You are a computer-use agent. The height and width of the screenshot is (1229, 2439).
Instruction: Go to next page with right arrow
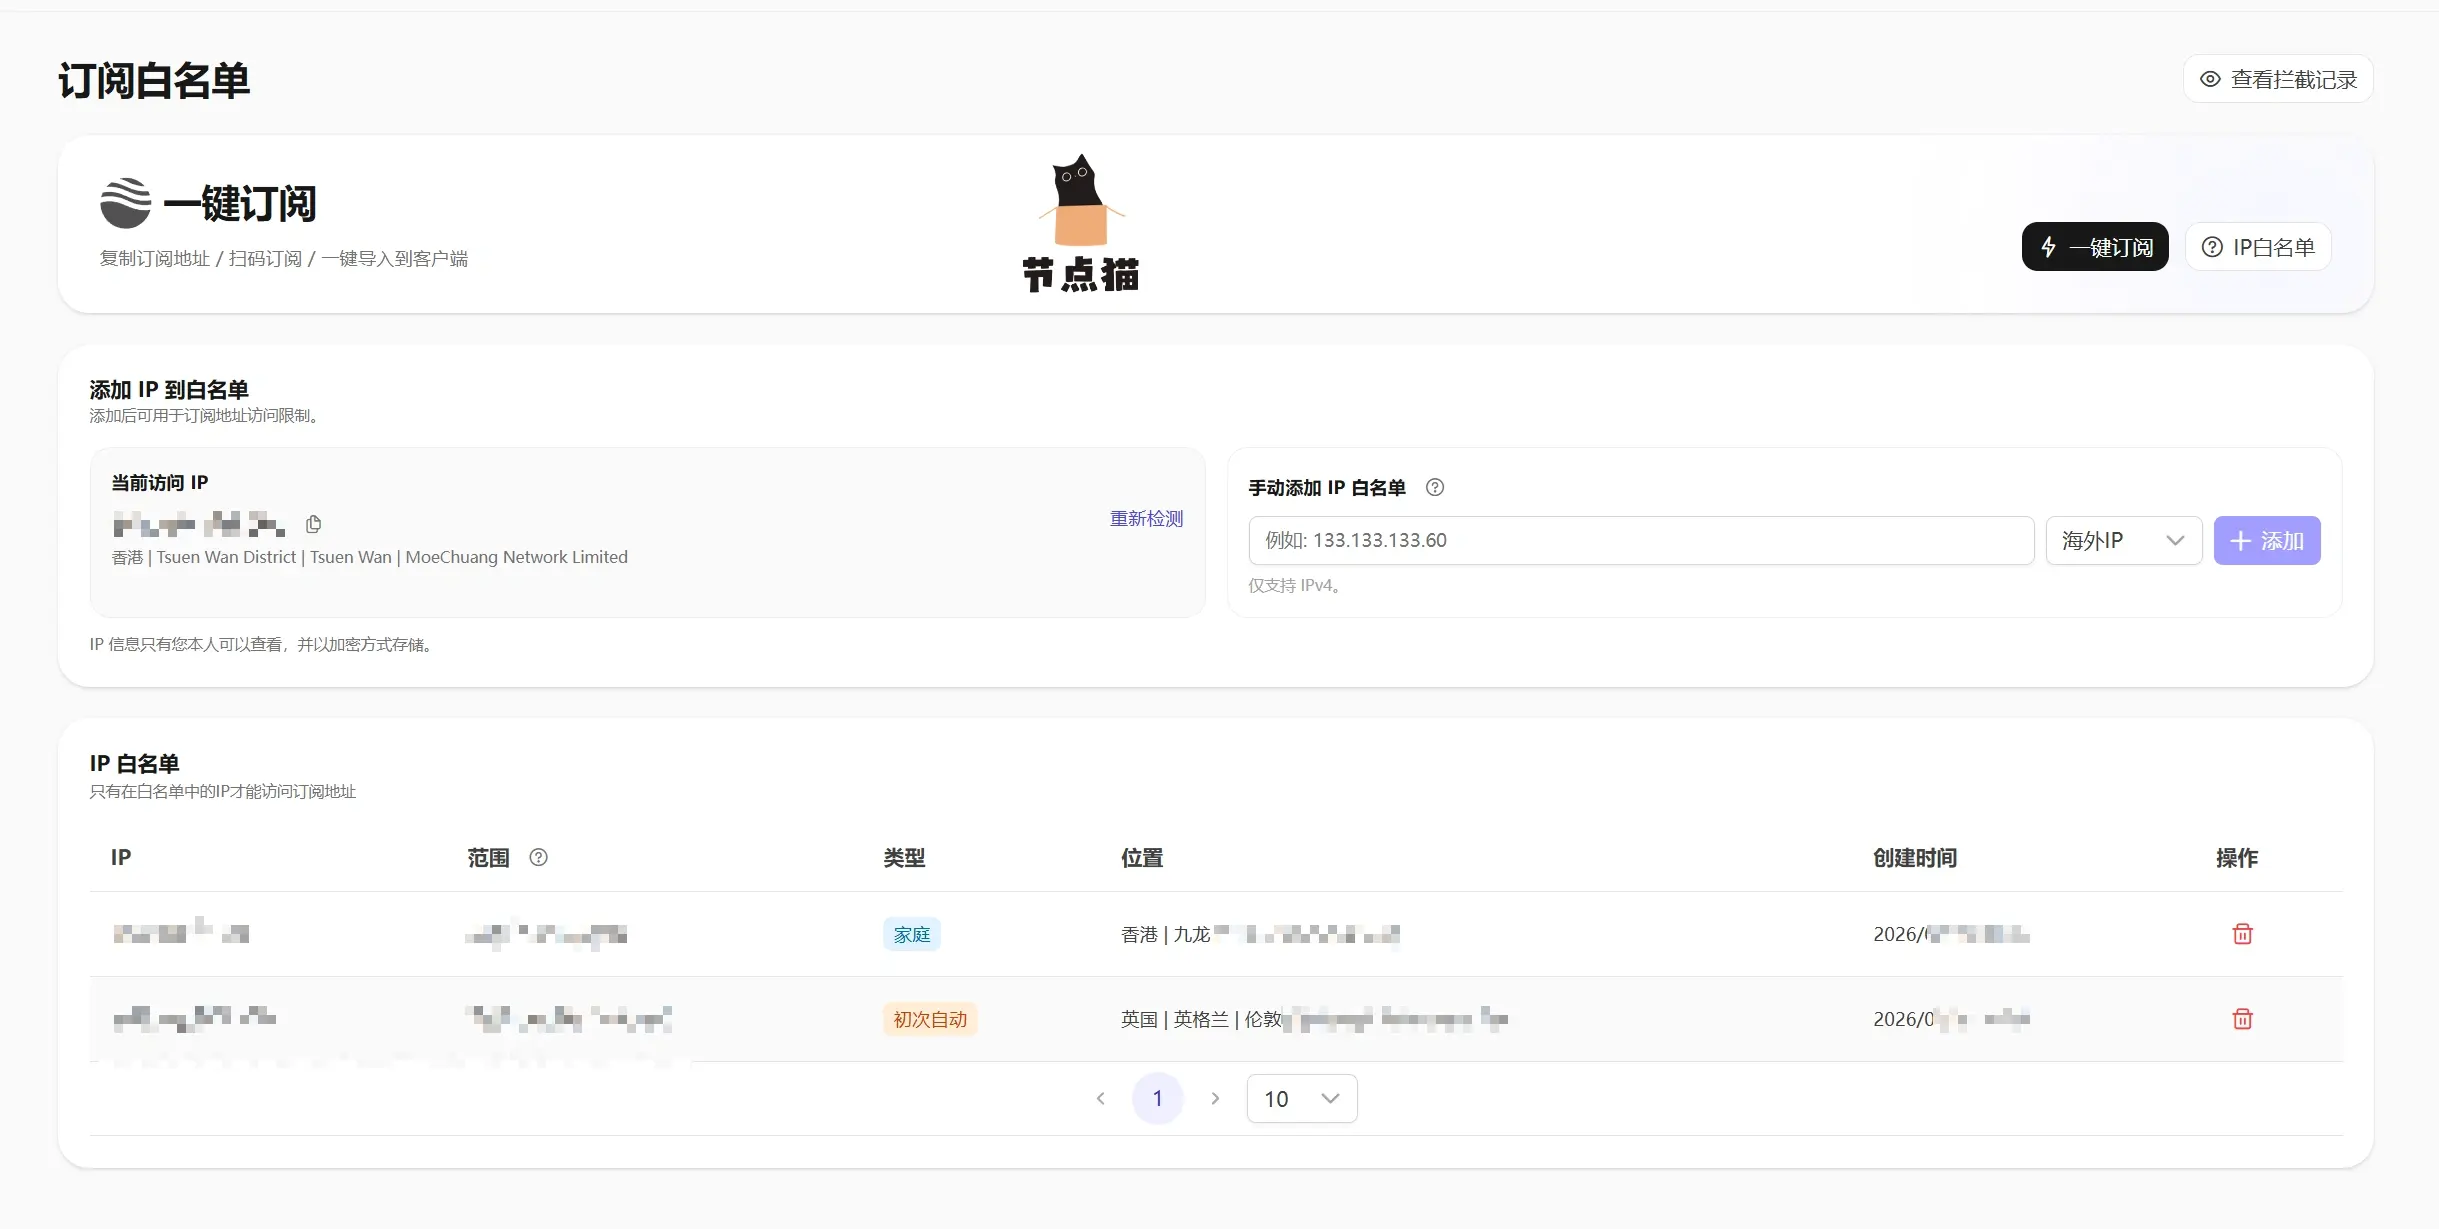click(x=1215, y=1098)
